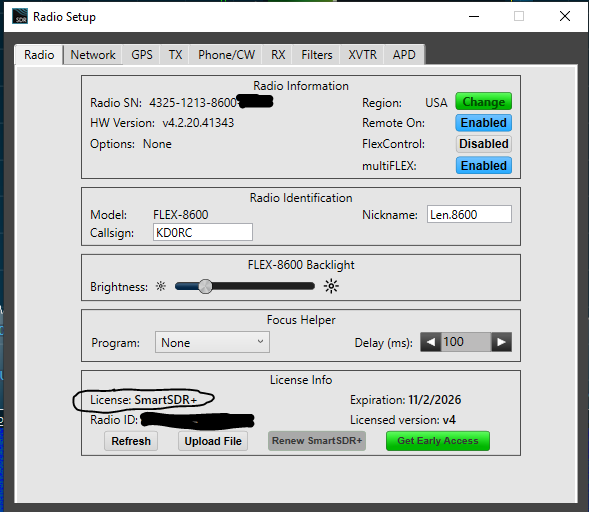Click the Brightness slider thumb
Screen dimensions: 589x512
(x=205, y=287)
